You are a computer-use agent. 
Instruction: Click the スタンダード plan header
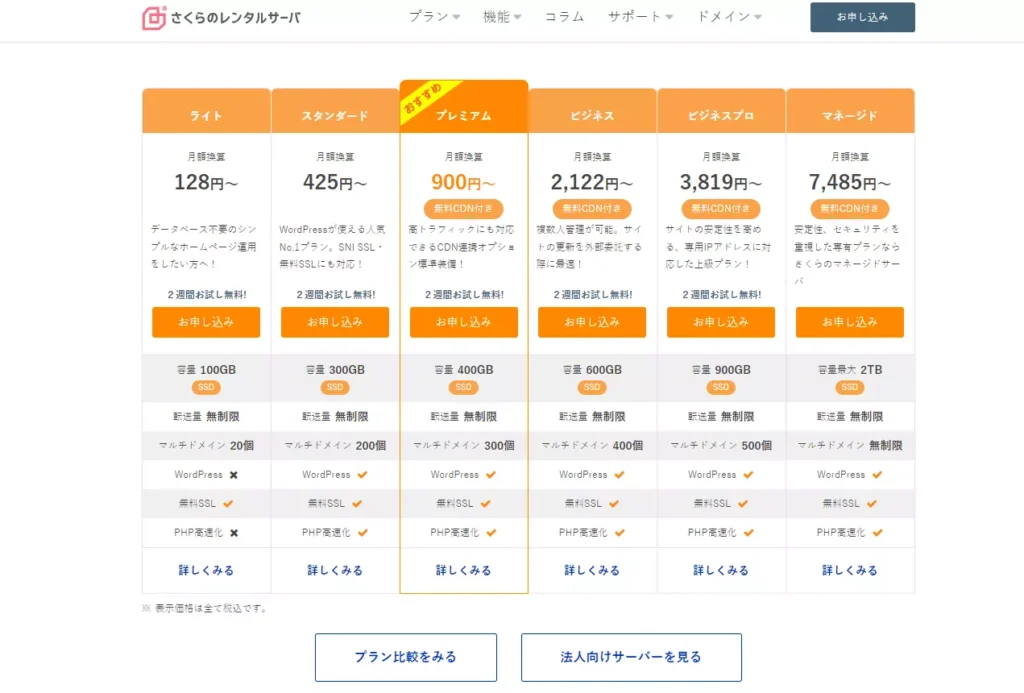(334, 111)
